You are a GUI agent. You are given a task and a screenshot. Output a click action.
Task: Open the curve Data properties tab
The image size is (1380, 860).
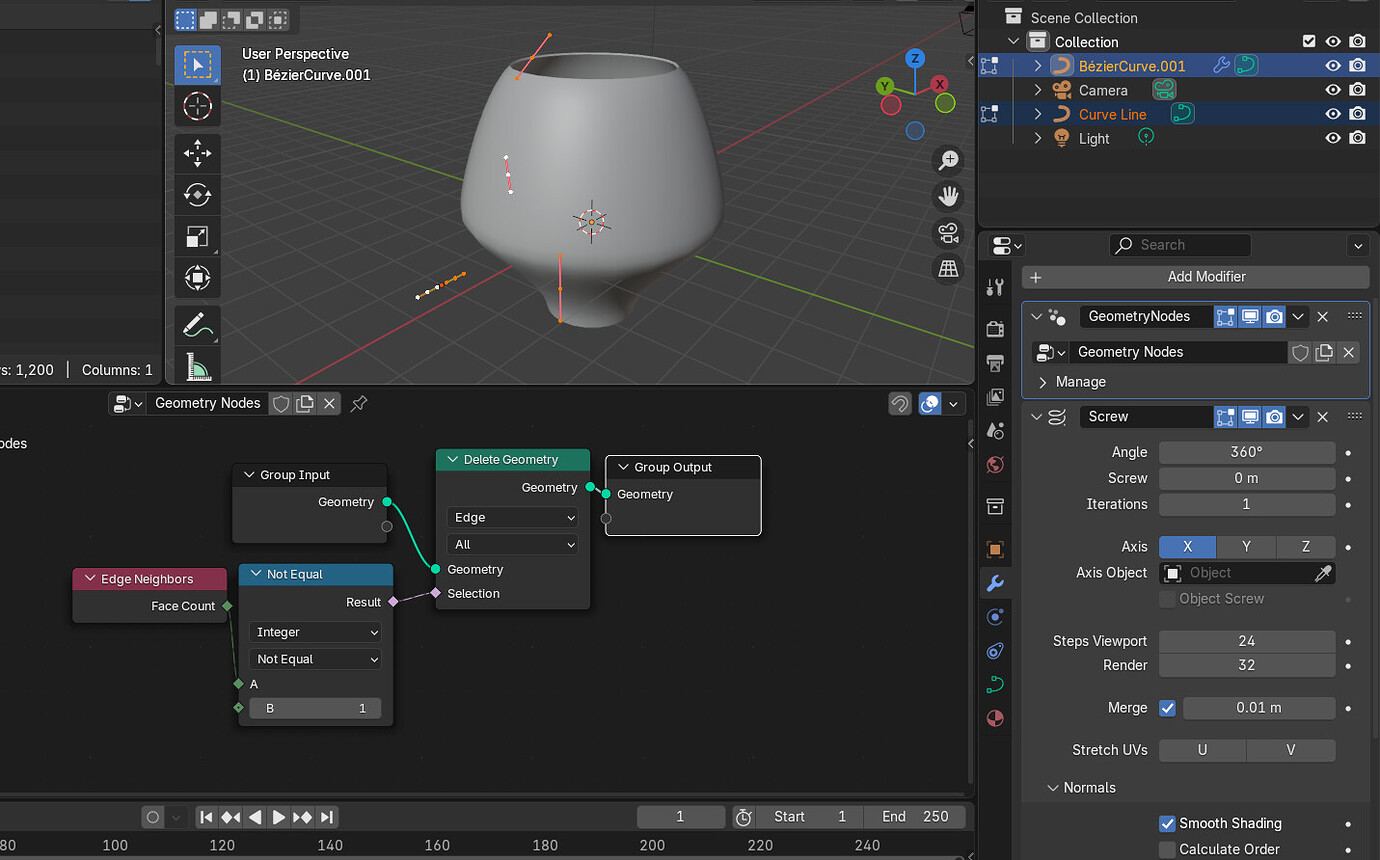click(x=994, y=685)
